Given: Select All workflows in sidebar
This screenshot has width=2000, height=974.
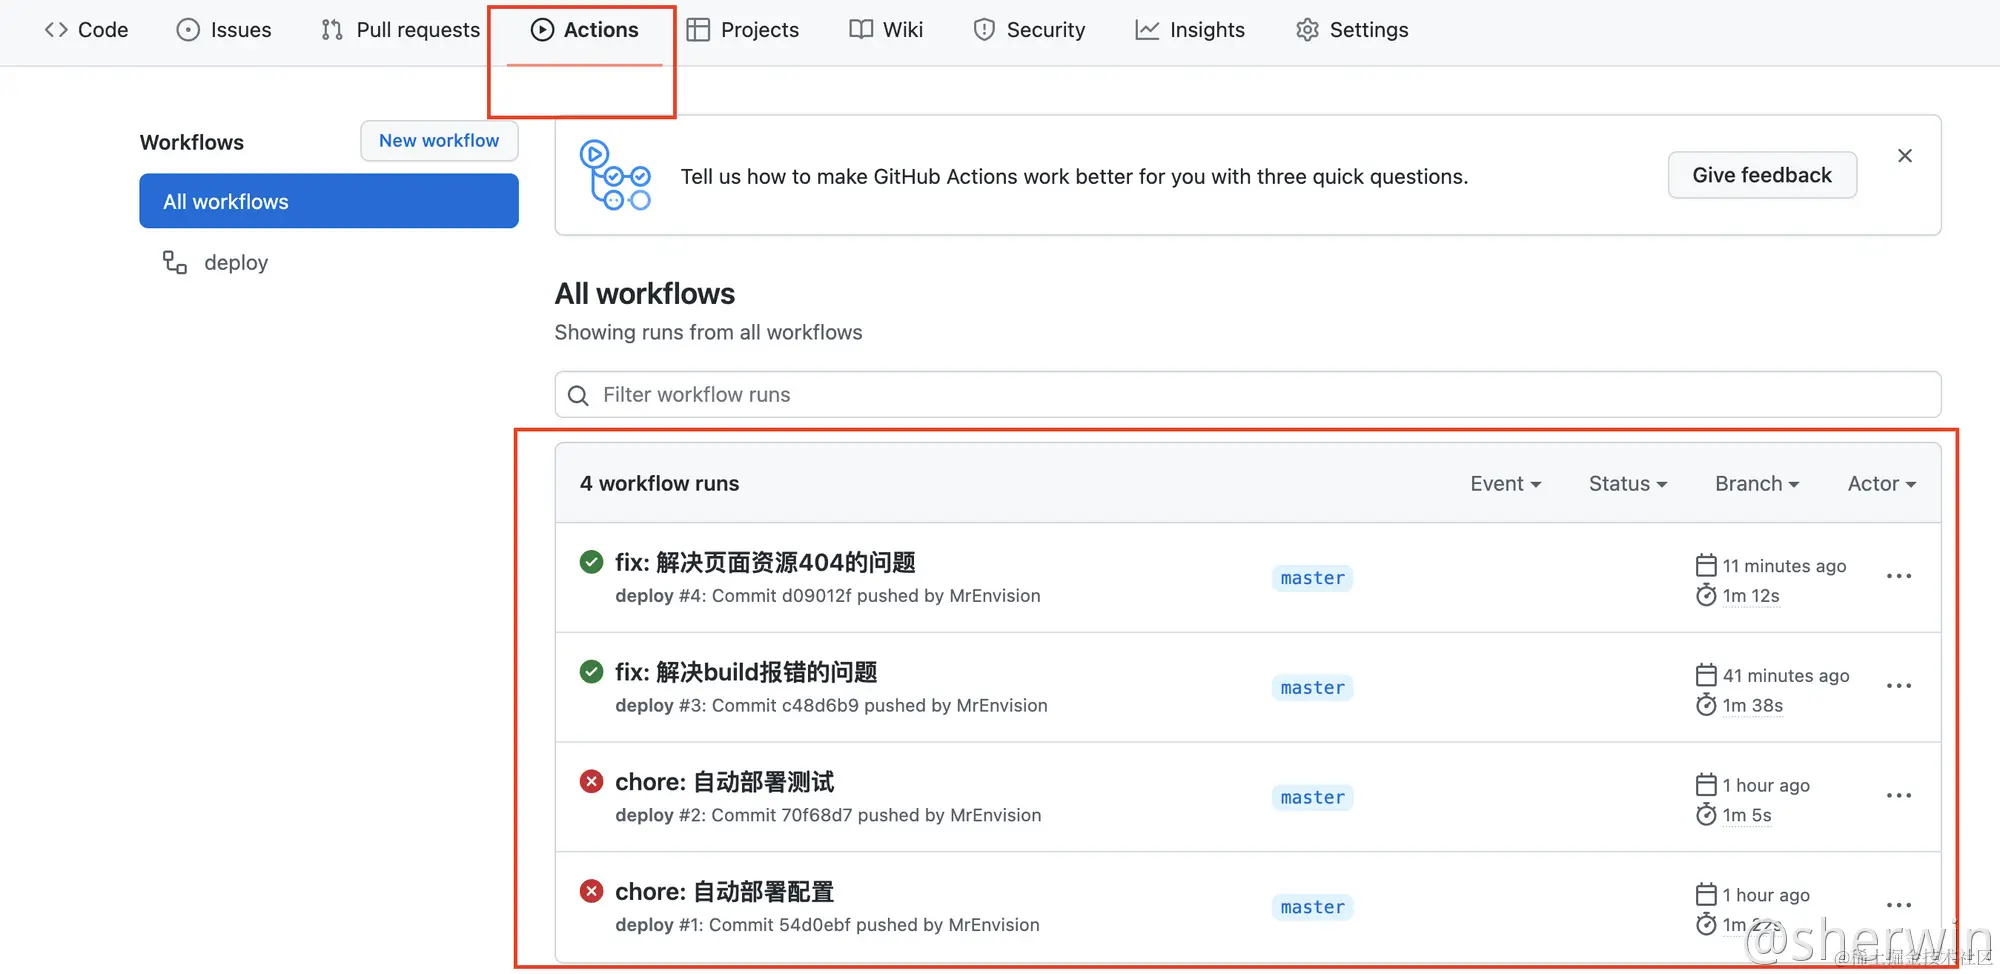Looking at the screenshot, I should [329, 201].
